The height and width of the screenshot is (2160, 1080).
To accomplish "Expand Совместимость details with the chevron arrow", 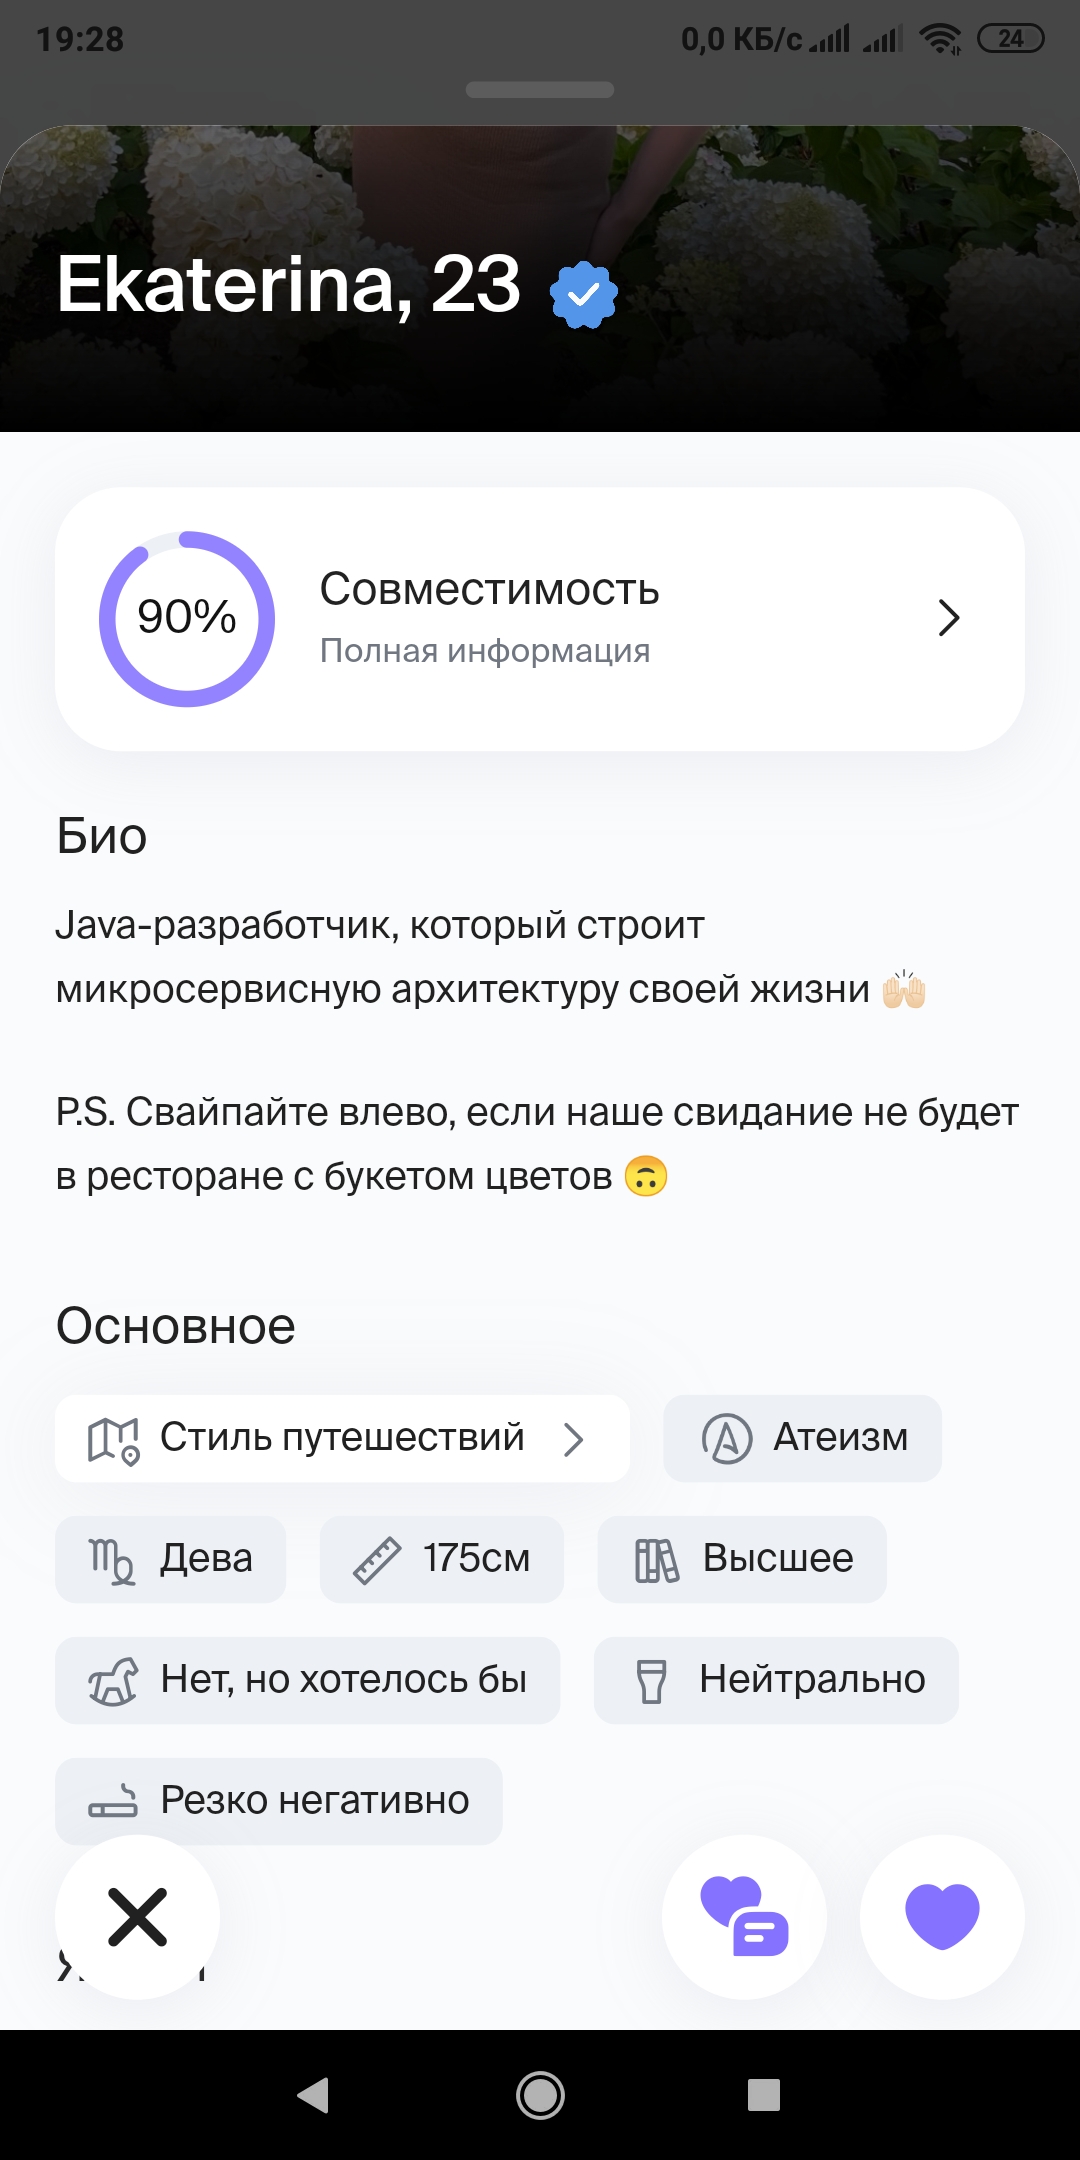I will (x=949, y=618).
